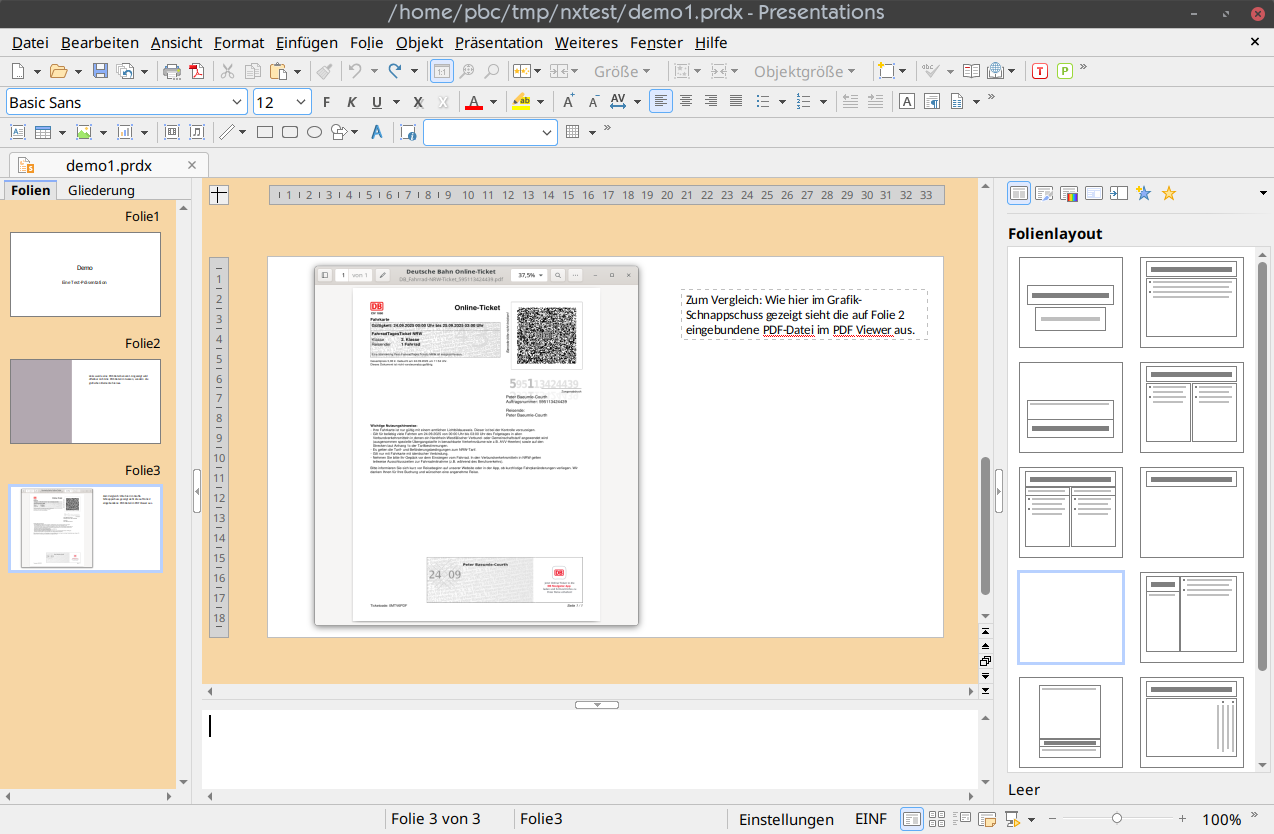Click the zoom slider handle
Screen dimensions: 1274x834
point(1117,818)
